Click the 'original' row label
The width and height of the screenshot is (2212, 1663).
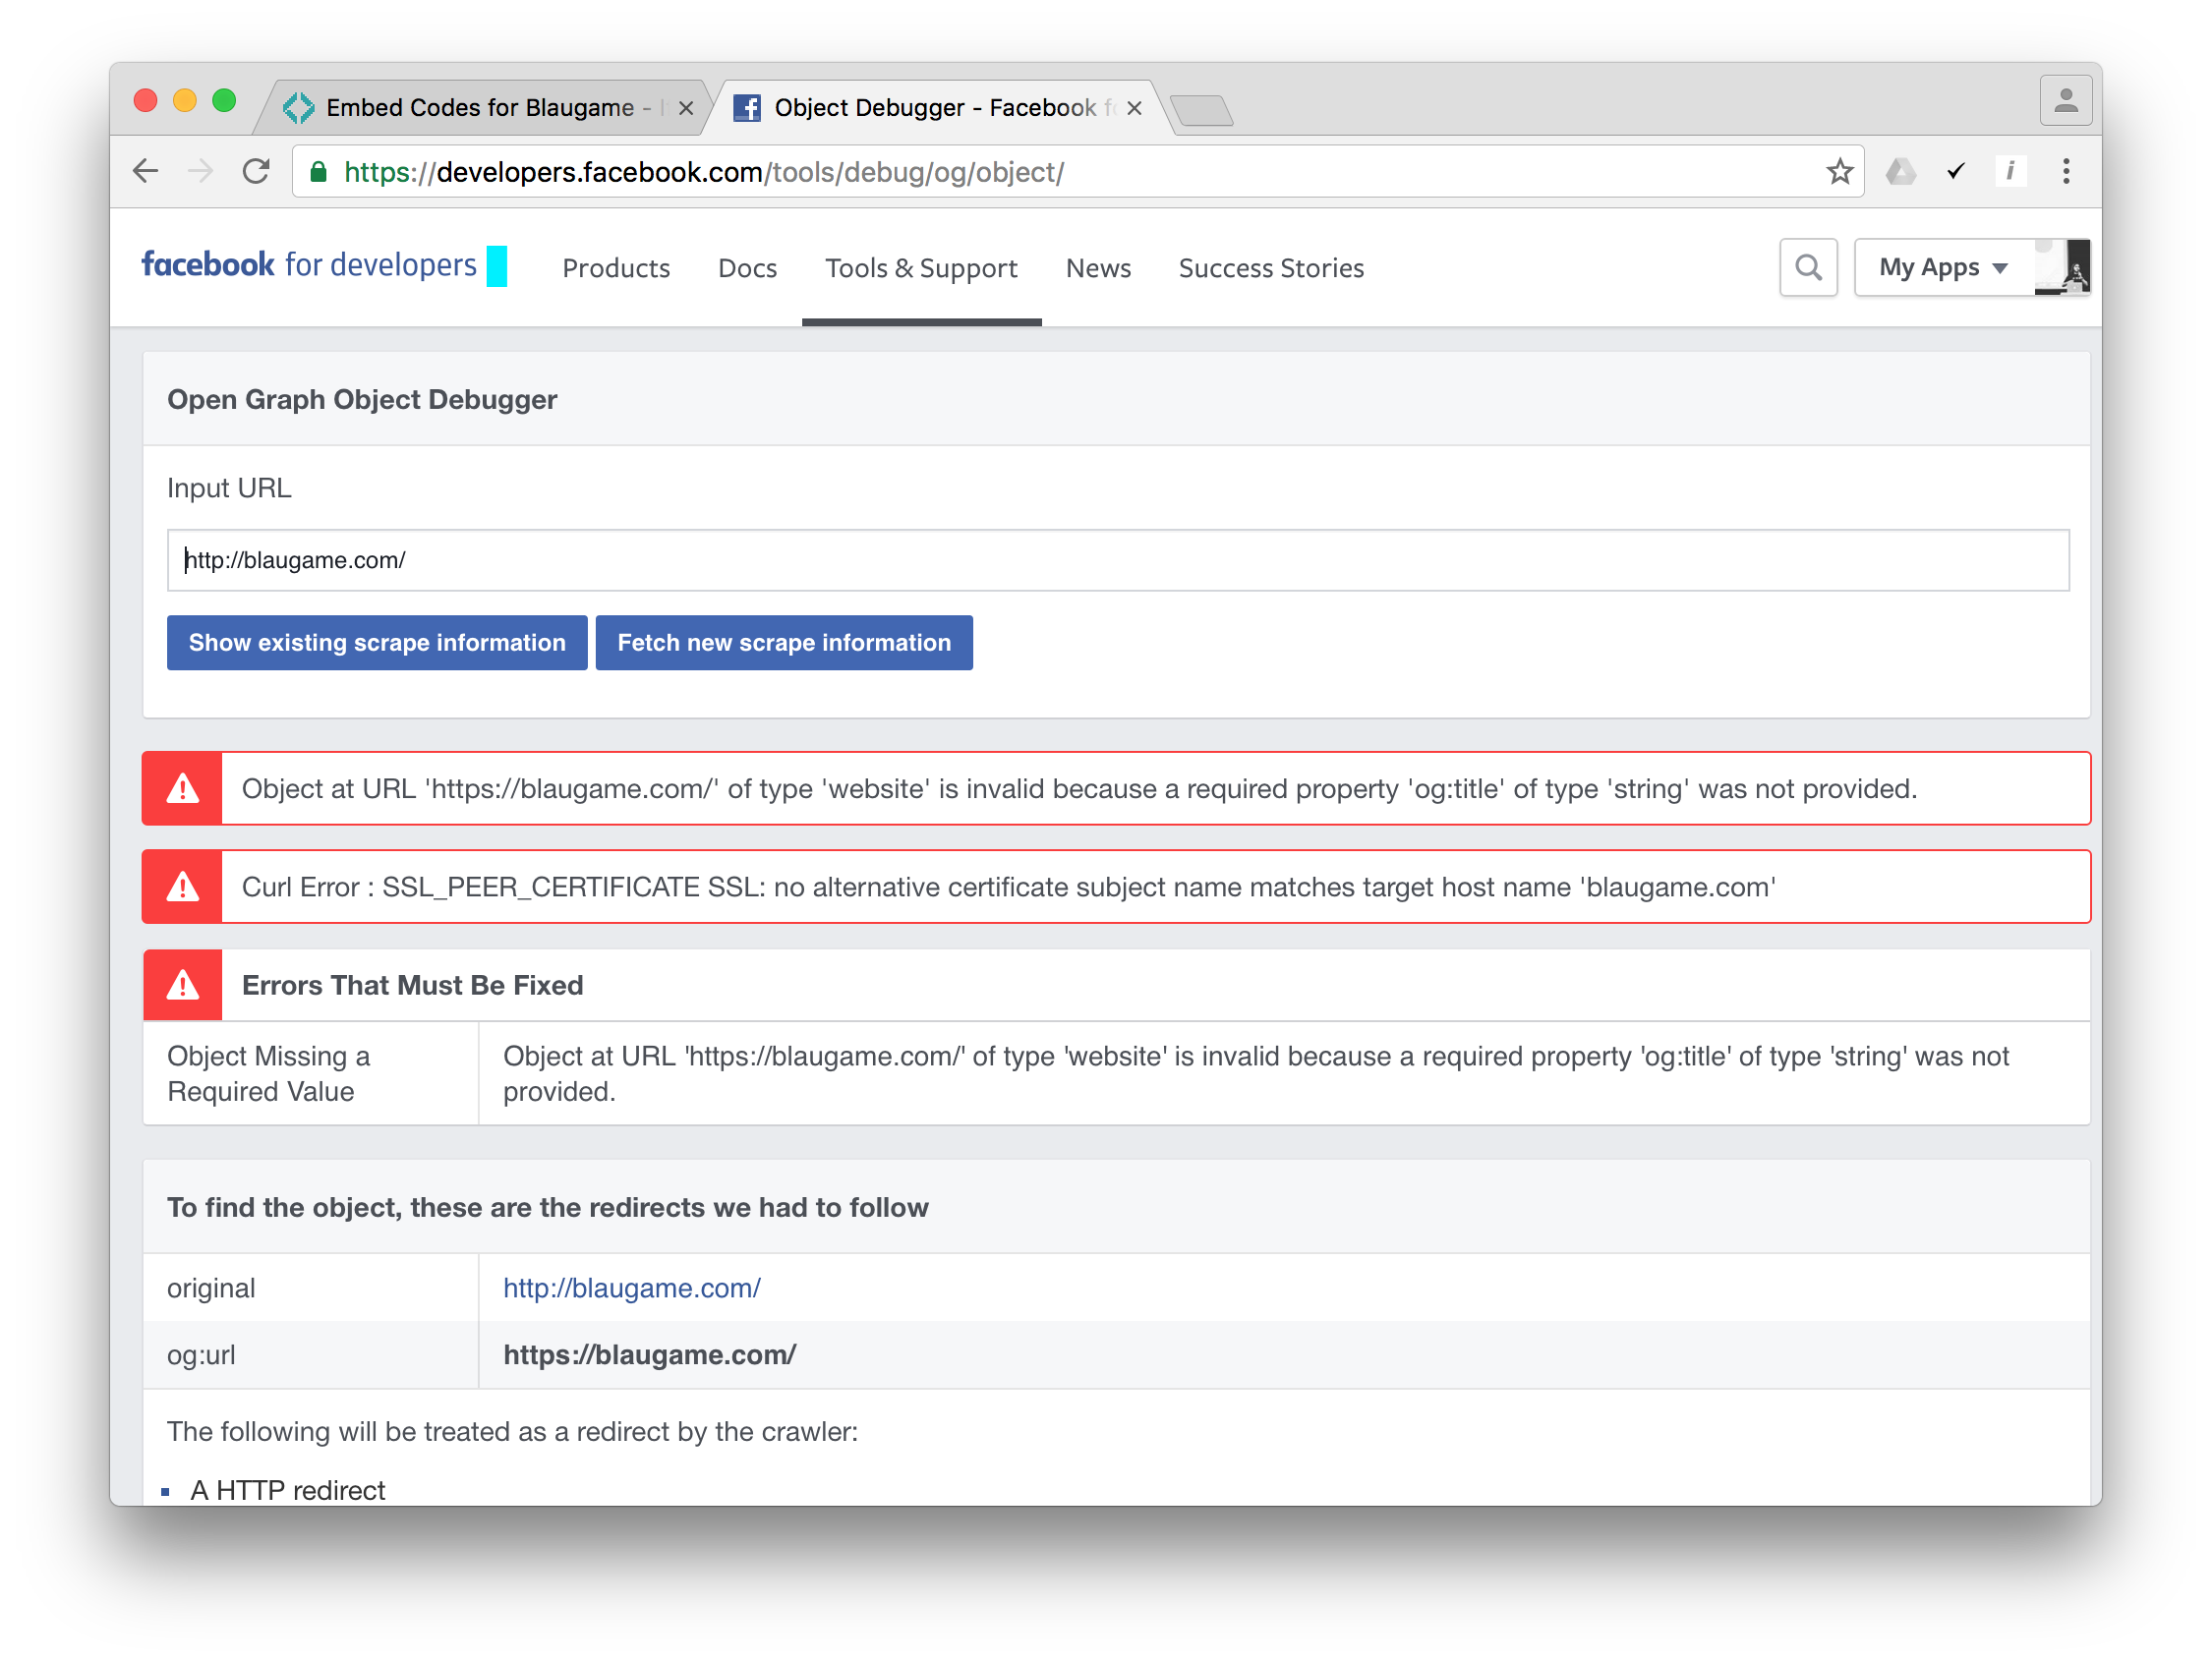click(x=211, y=1288)
